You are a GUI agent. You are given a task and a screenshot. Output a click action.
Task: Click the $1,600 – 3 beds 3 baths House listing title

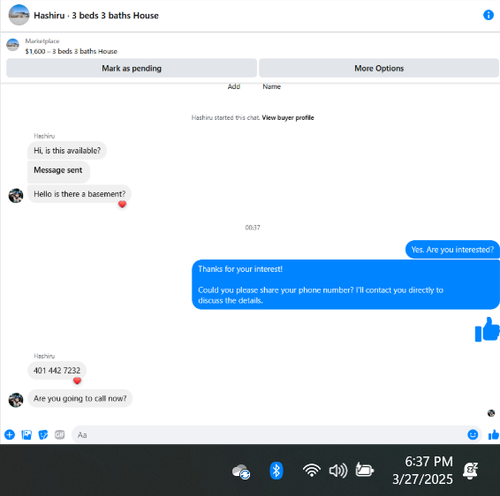pos(71,51)
